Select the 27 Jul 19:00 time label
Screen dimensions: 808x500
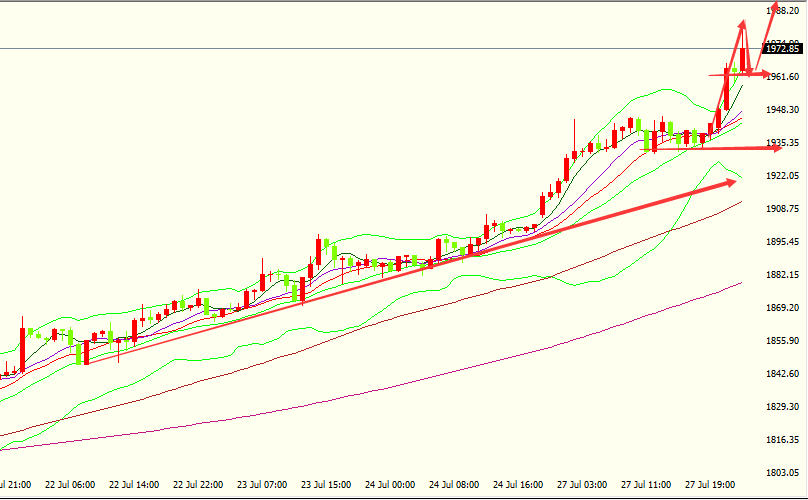click(x=711, y=485)
